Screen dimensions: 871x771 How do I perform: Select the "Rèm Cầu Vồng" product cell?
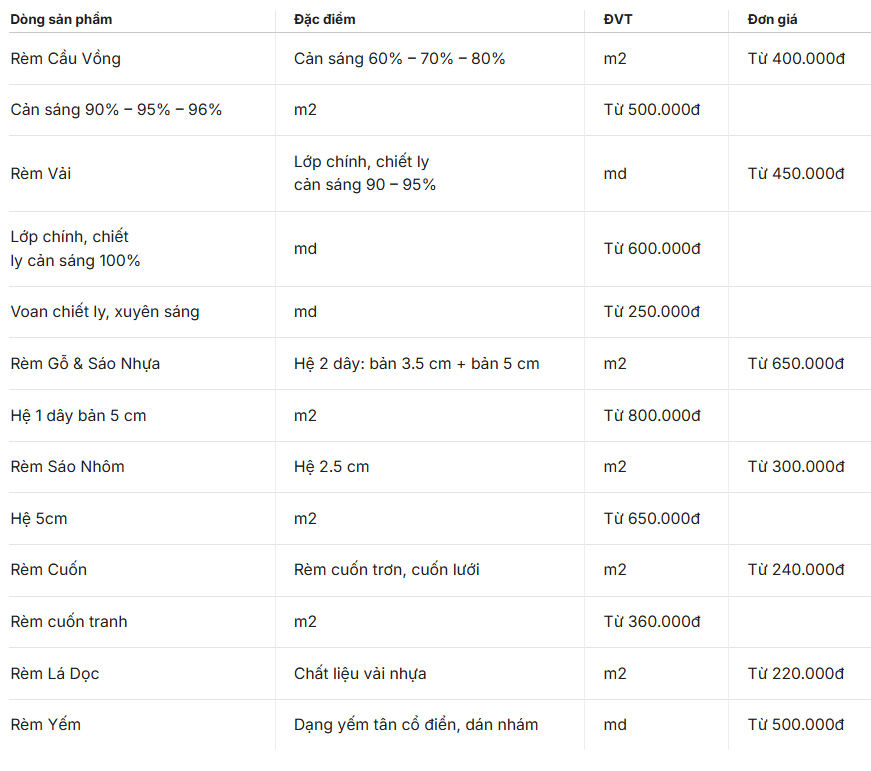65,59
